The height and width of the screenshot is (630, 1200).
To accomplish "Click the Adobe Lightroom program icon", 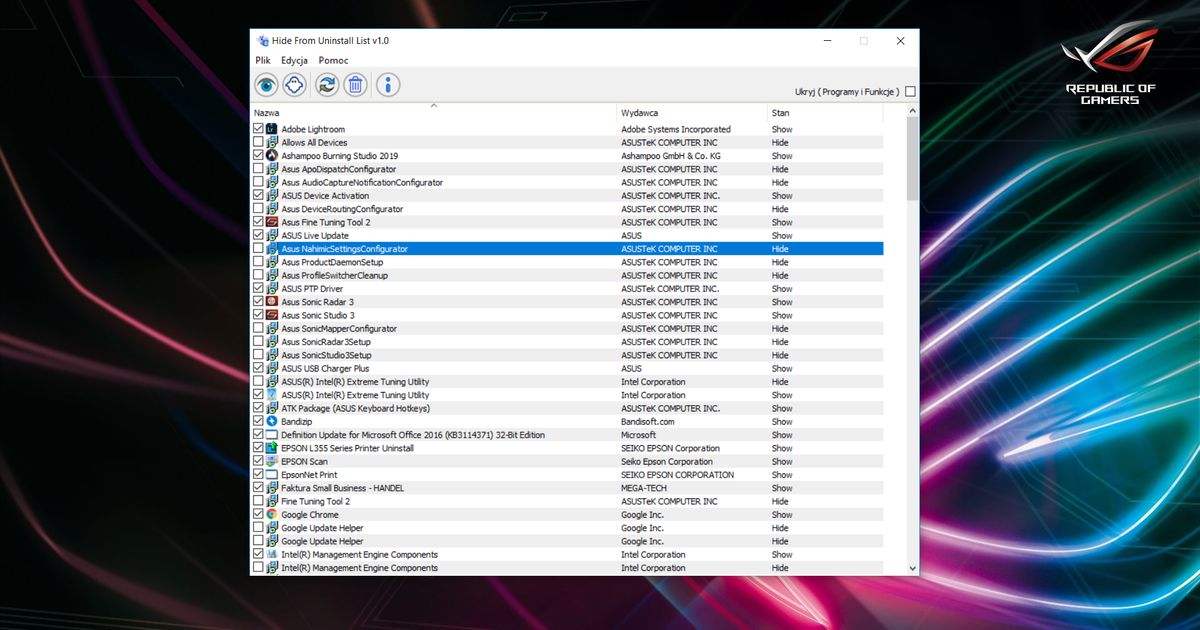I will (272, 129).
